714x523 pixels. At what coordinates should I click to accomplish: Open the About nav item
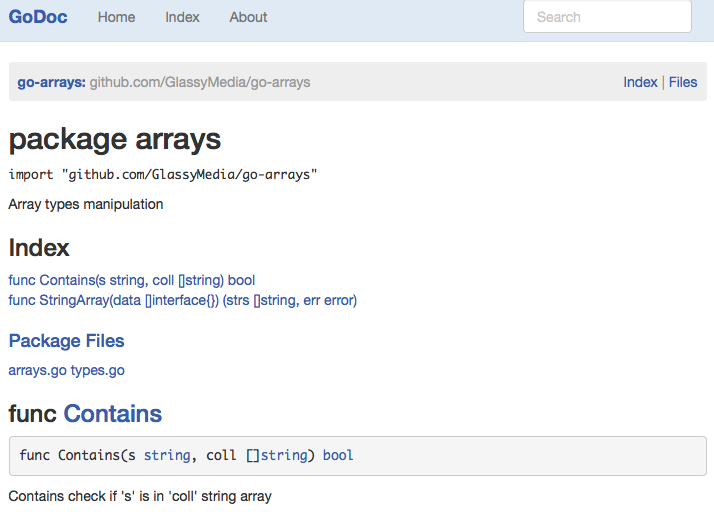click(248, 17)
